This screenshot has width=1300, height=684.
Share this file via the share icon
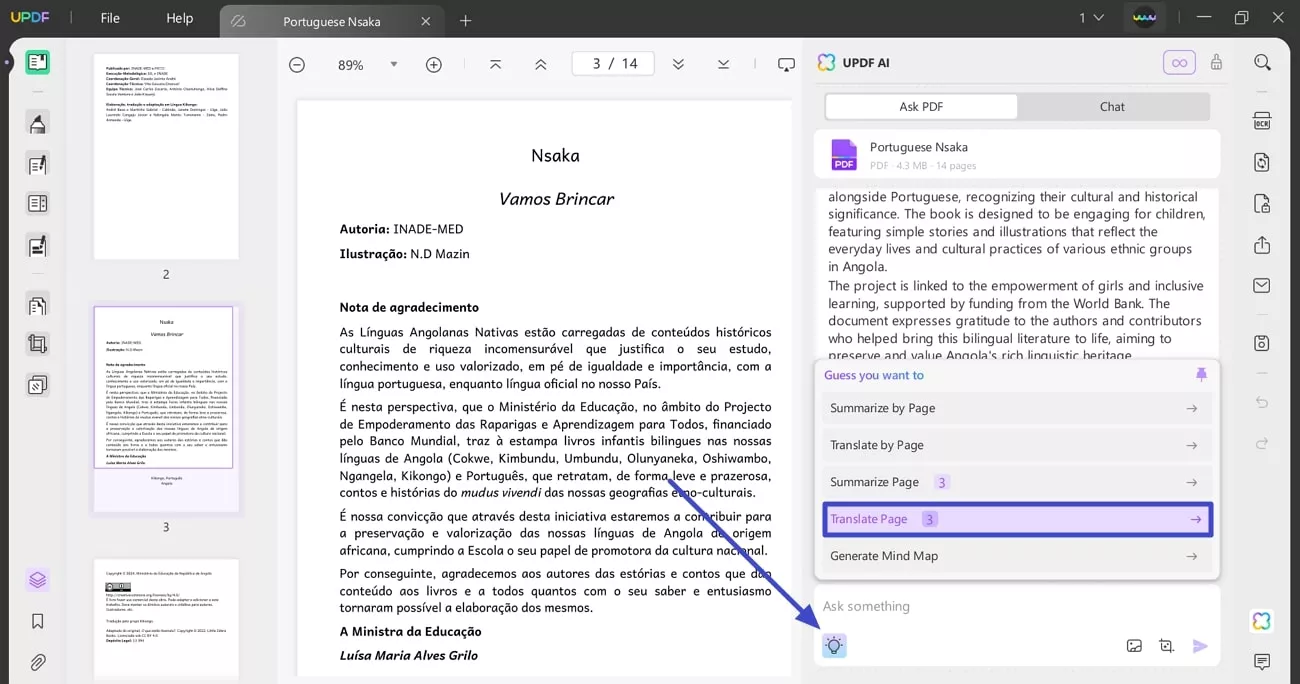click(x=1262, y=245)
